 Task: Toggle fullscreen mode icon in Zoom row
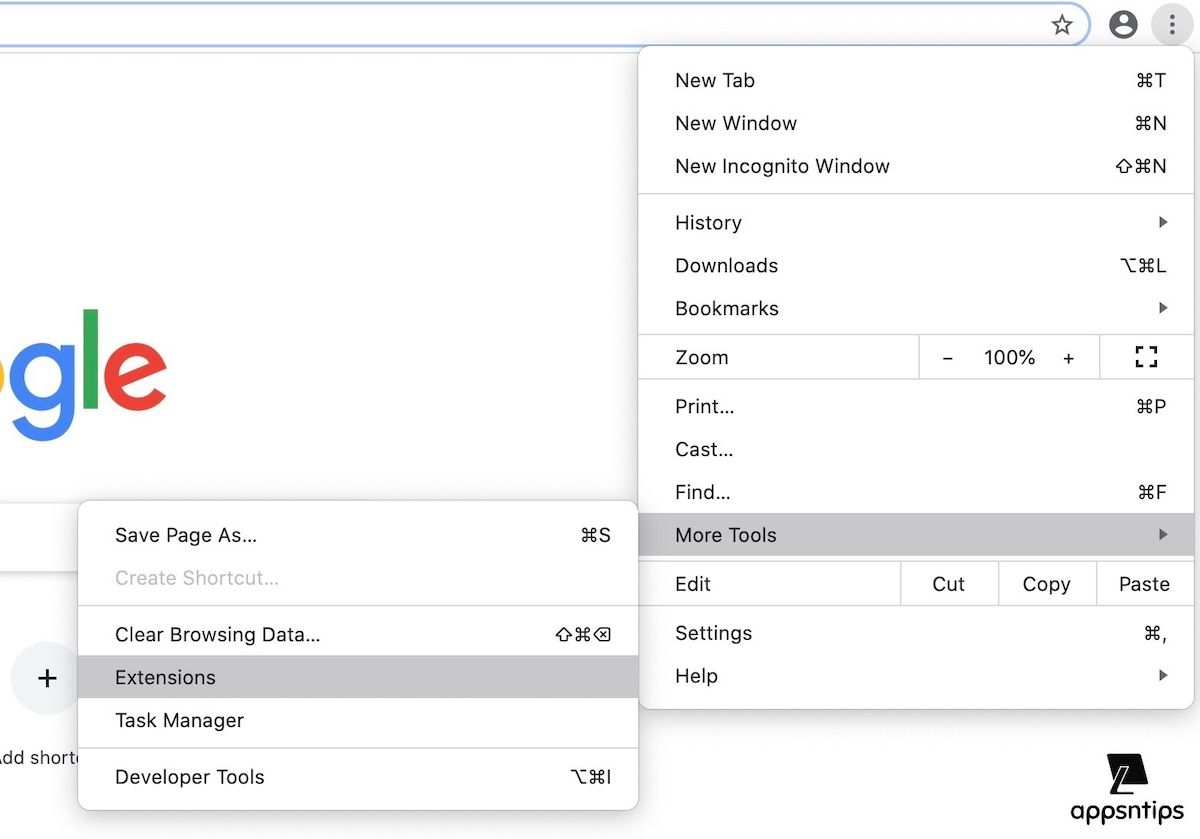click(1146, 357)
